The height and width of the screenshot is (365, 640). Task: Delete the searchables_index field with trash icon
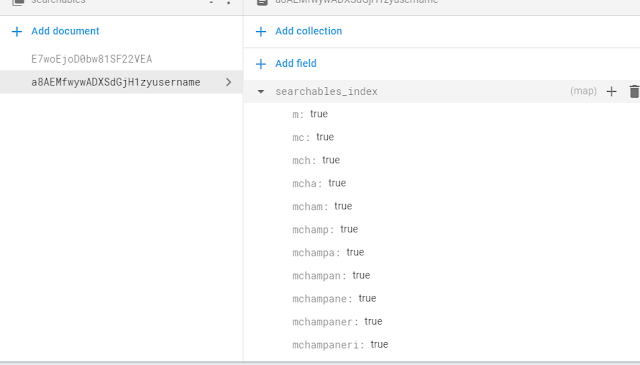[634, 91]
